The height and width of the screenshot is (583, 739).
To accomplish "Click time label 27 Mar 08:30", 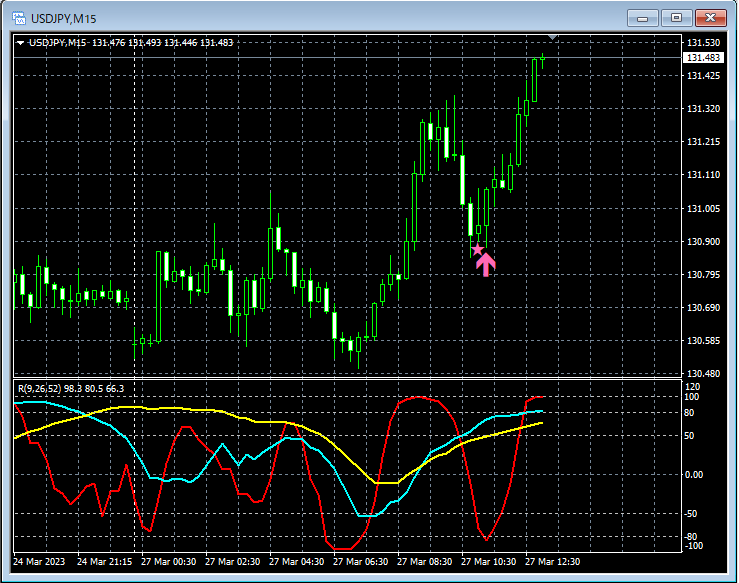I will (x=425, y=562).
